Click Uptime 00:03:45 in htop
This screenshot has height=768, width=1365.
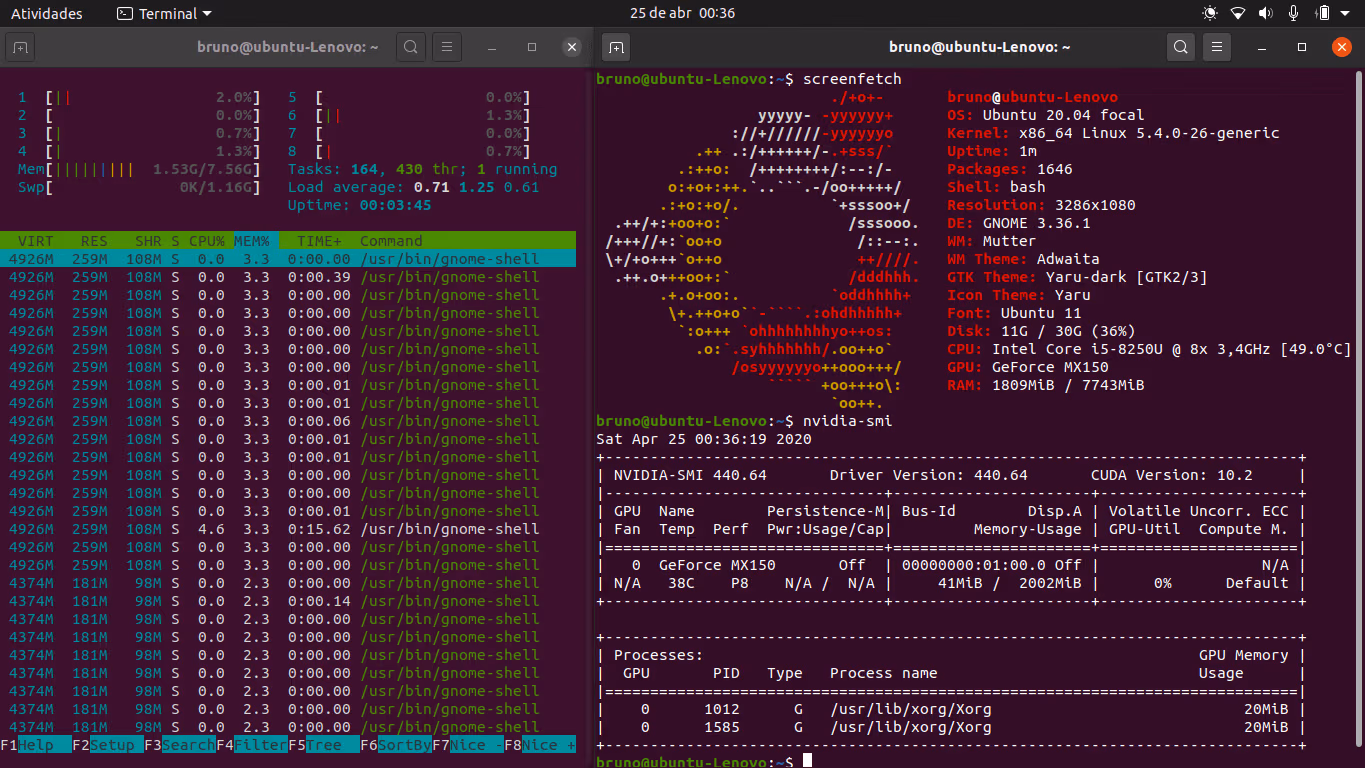(360, 205)
